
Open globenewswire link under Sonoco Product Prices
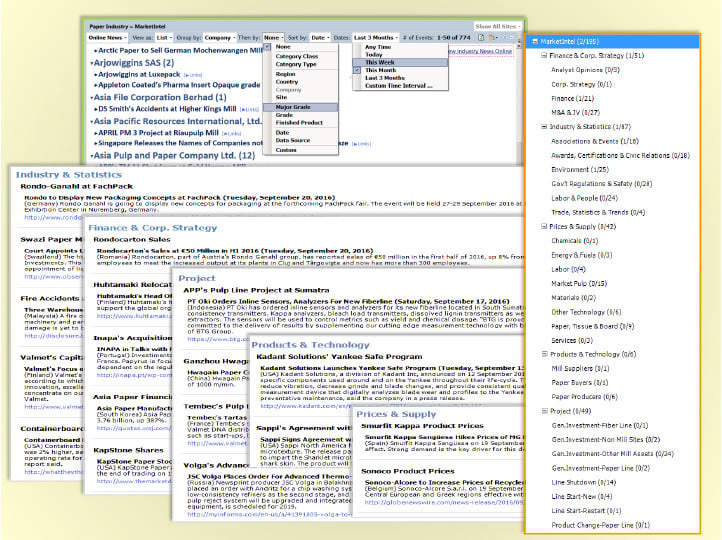(444, 502)
